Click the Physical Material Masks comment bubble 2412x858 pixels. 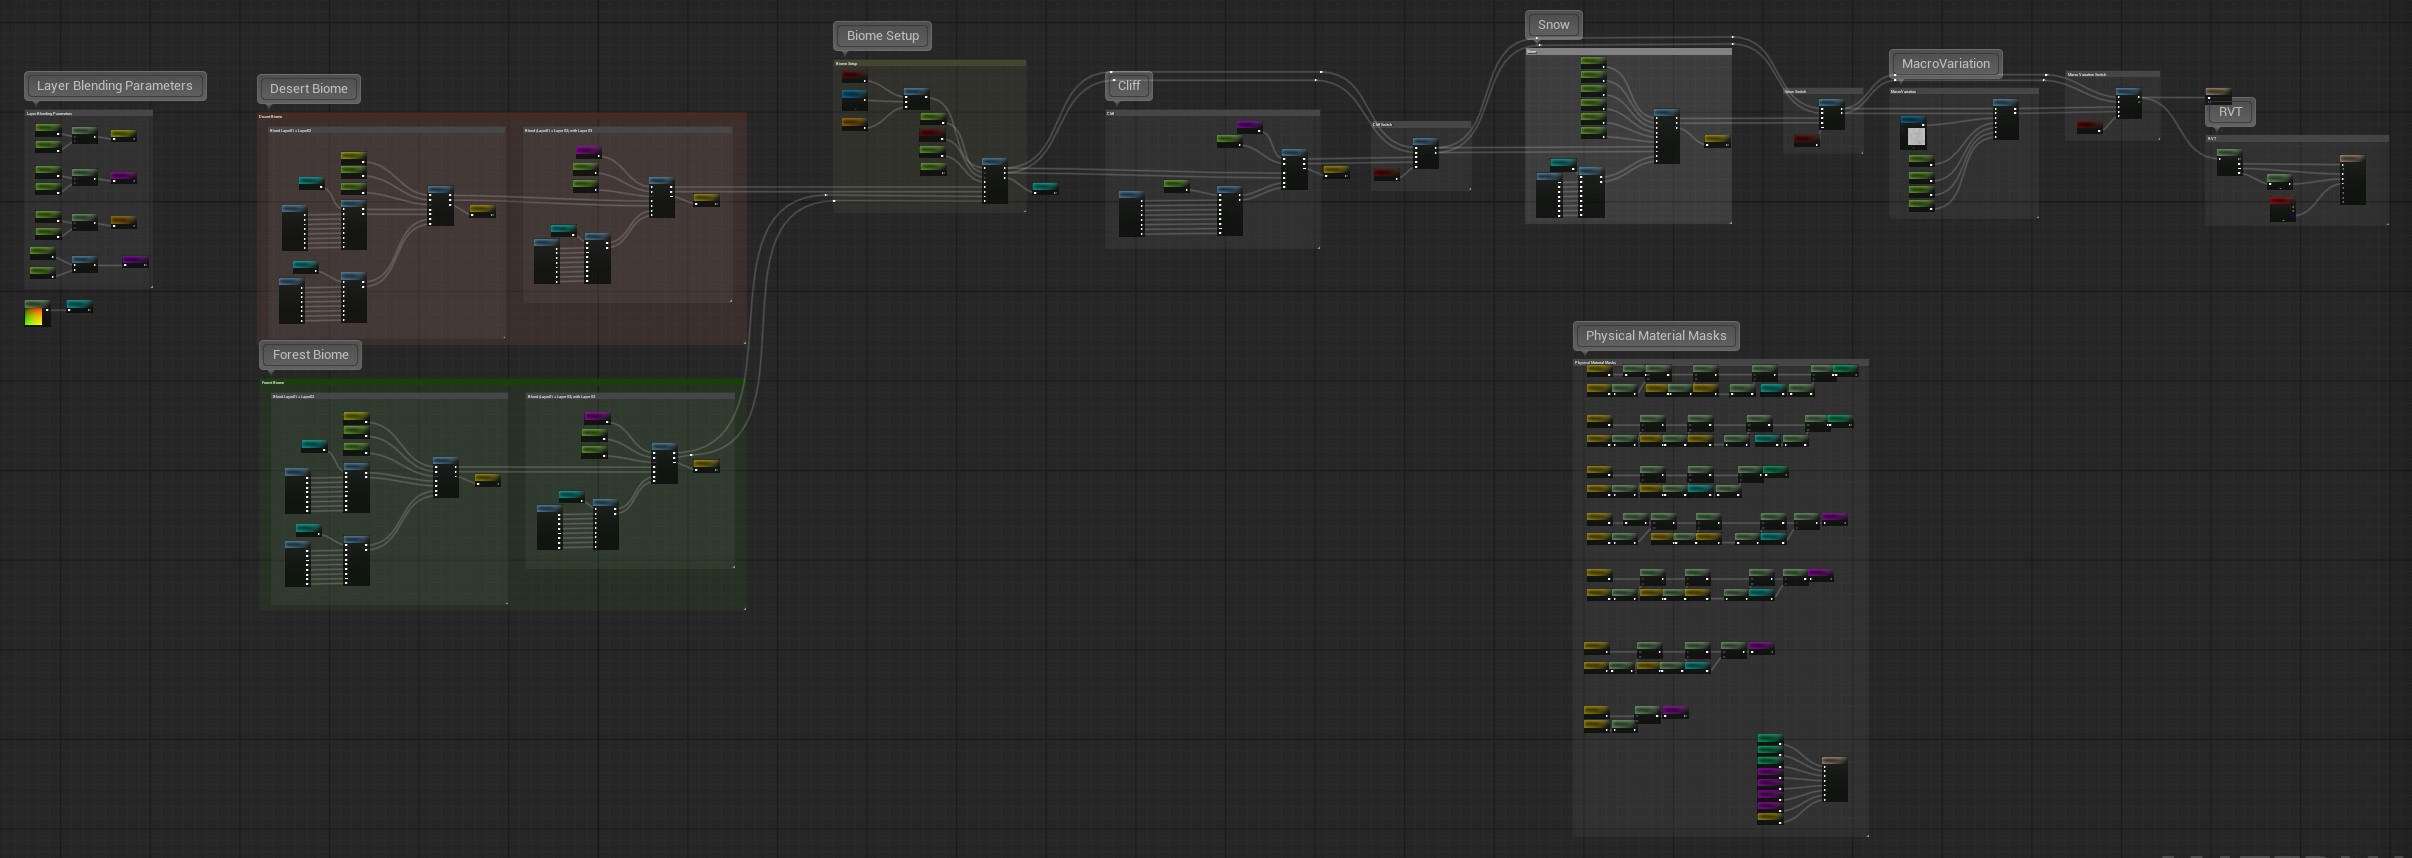click(1655, 336)
